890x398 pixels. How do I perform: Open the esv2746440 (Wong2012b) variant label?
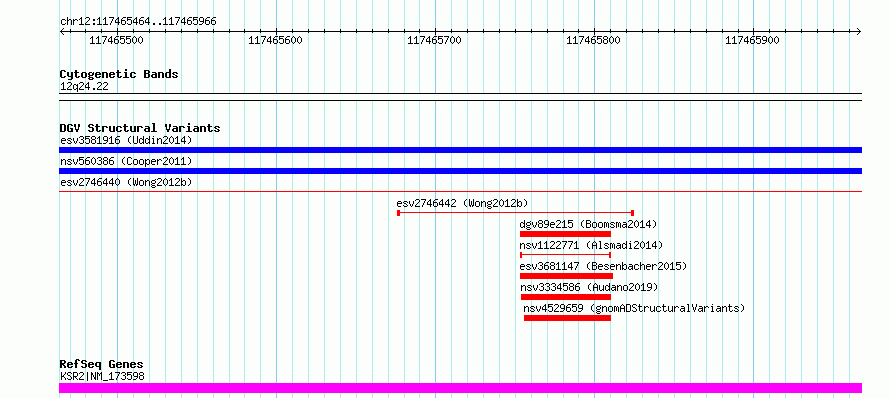coord(126,182)
